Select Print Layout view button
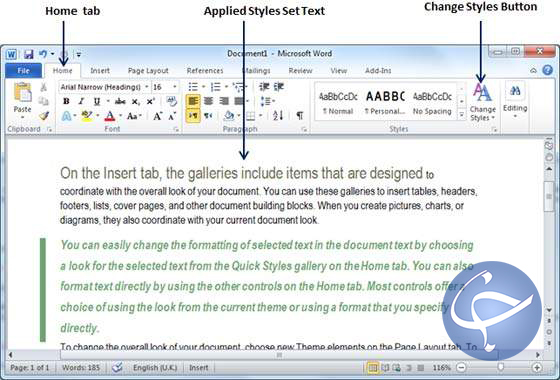560x380 pixels. (372, 367)
